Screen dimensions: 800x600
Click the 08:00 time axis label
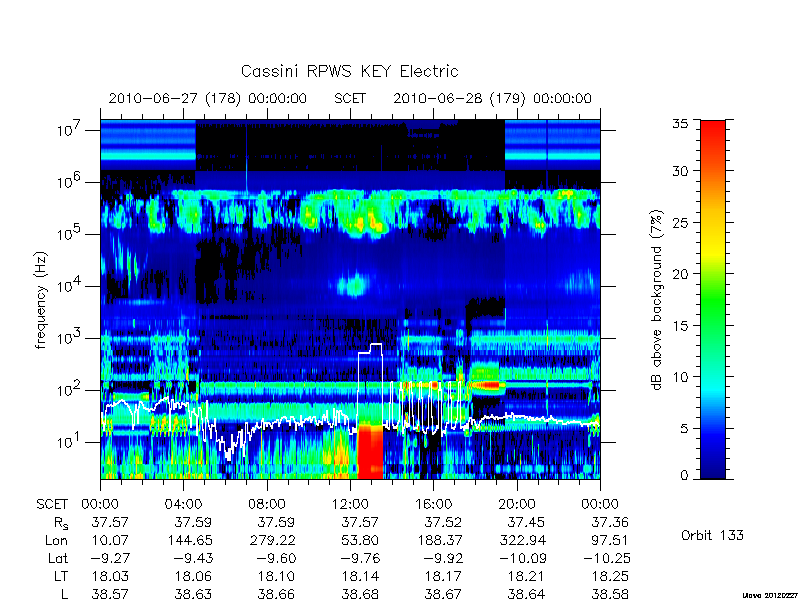(267, 505)
